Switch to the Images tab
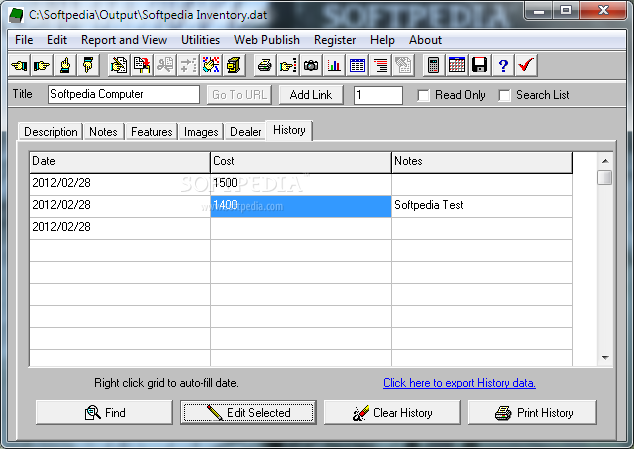Viewport: 634px width, 449px height. point(201,132)
